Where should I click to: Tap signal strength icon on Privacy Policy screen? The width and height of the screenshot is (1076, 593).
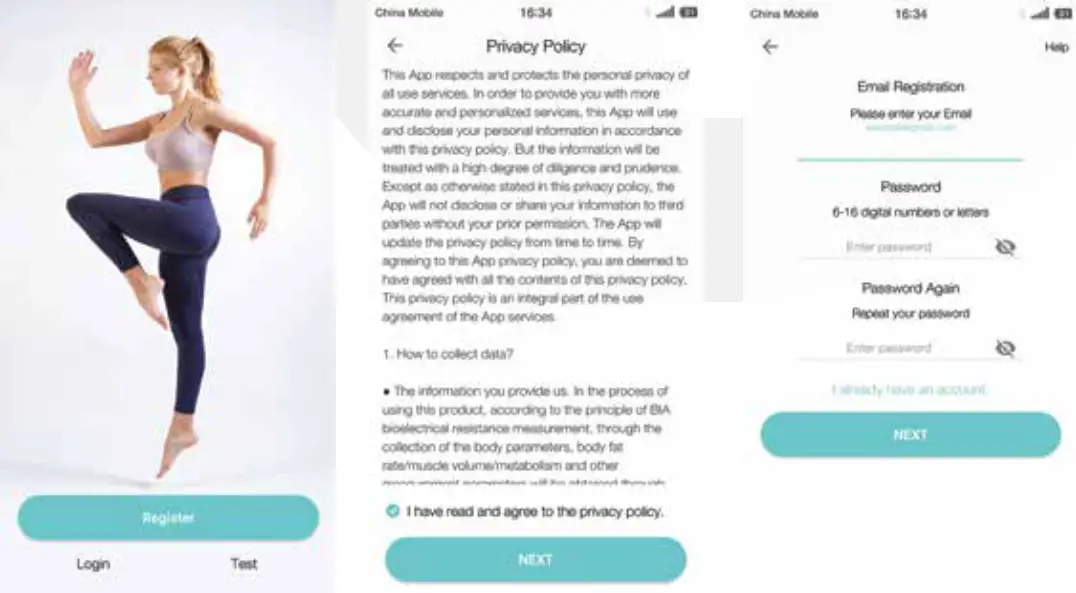coord(665,13)
